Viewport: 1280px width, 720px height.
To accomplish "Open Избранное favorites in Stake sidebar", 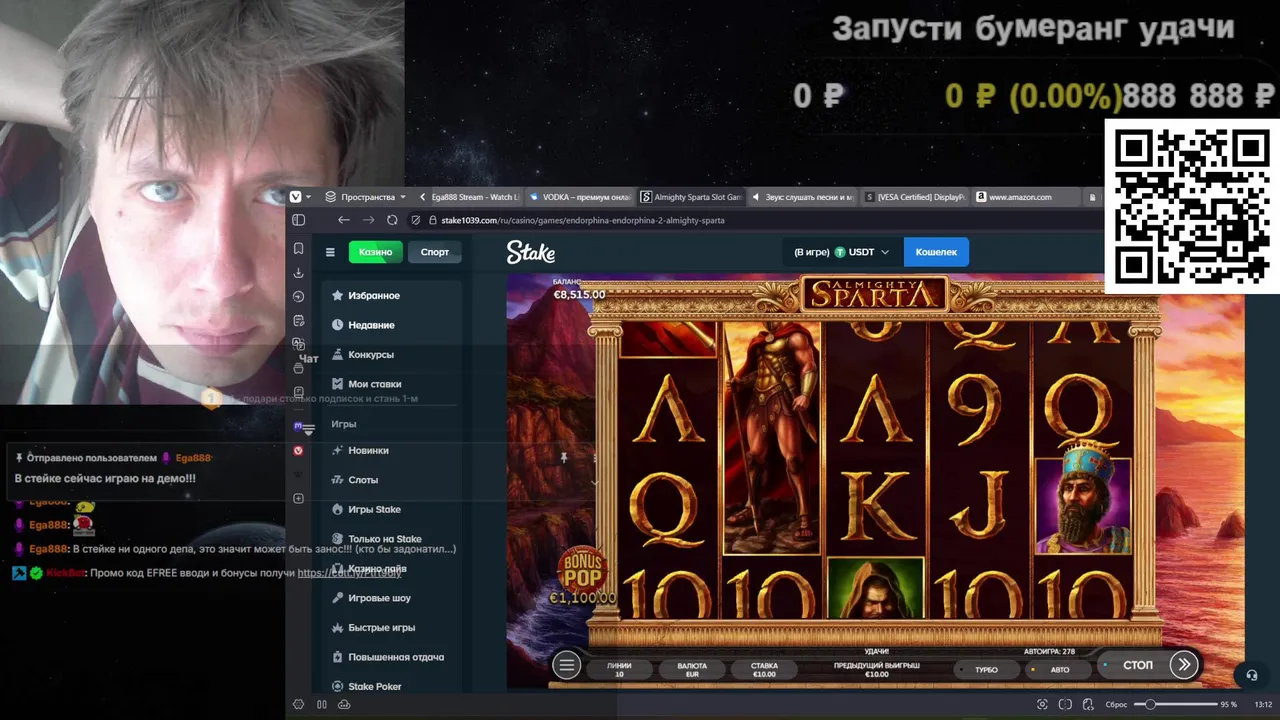I will pos(392,296).
